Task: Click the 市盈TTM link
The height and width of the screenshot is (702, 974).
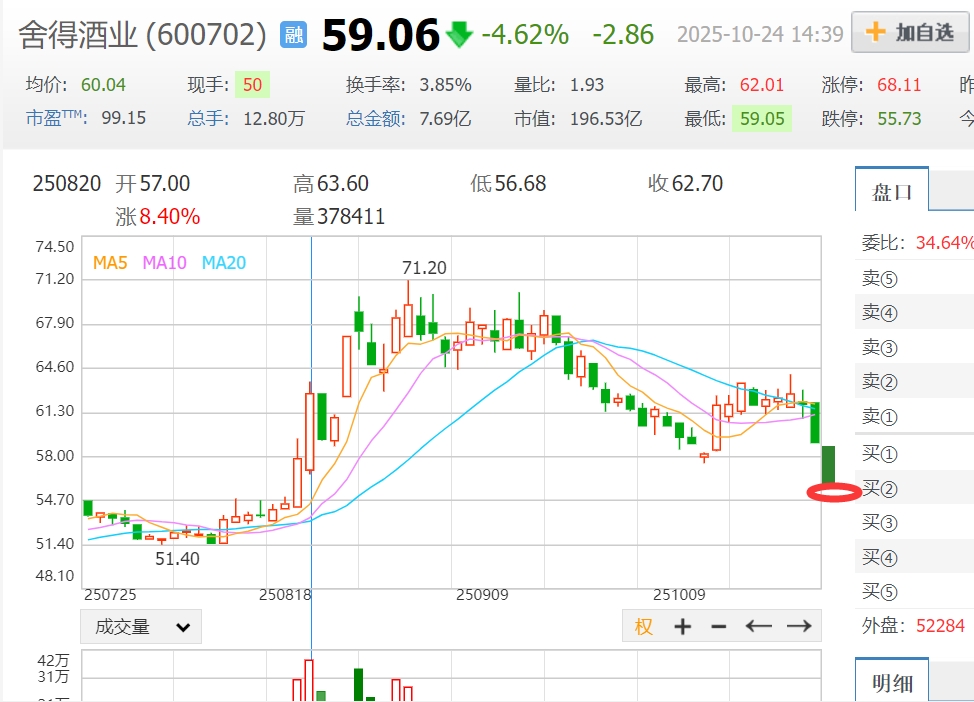Action: click(54, 118)
